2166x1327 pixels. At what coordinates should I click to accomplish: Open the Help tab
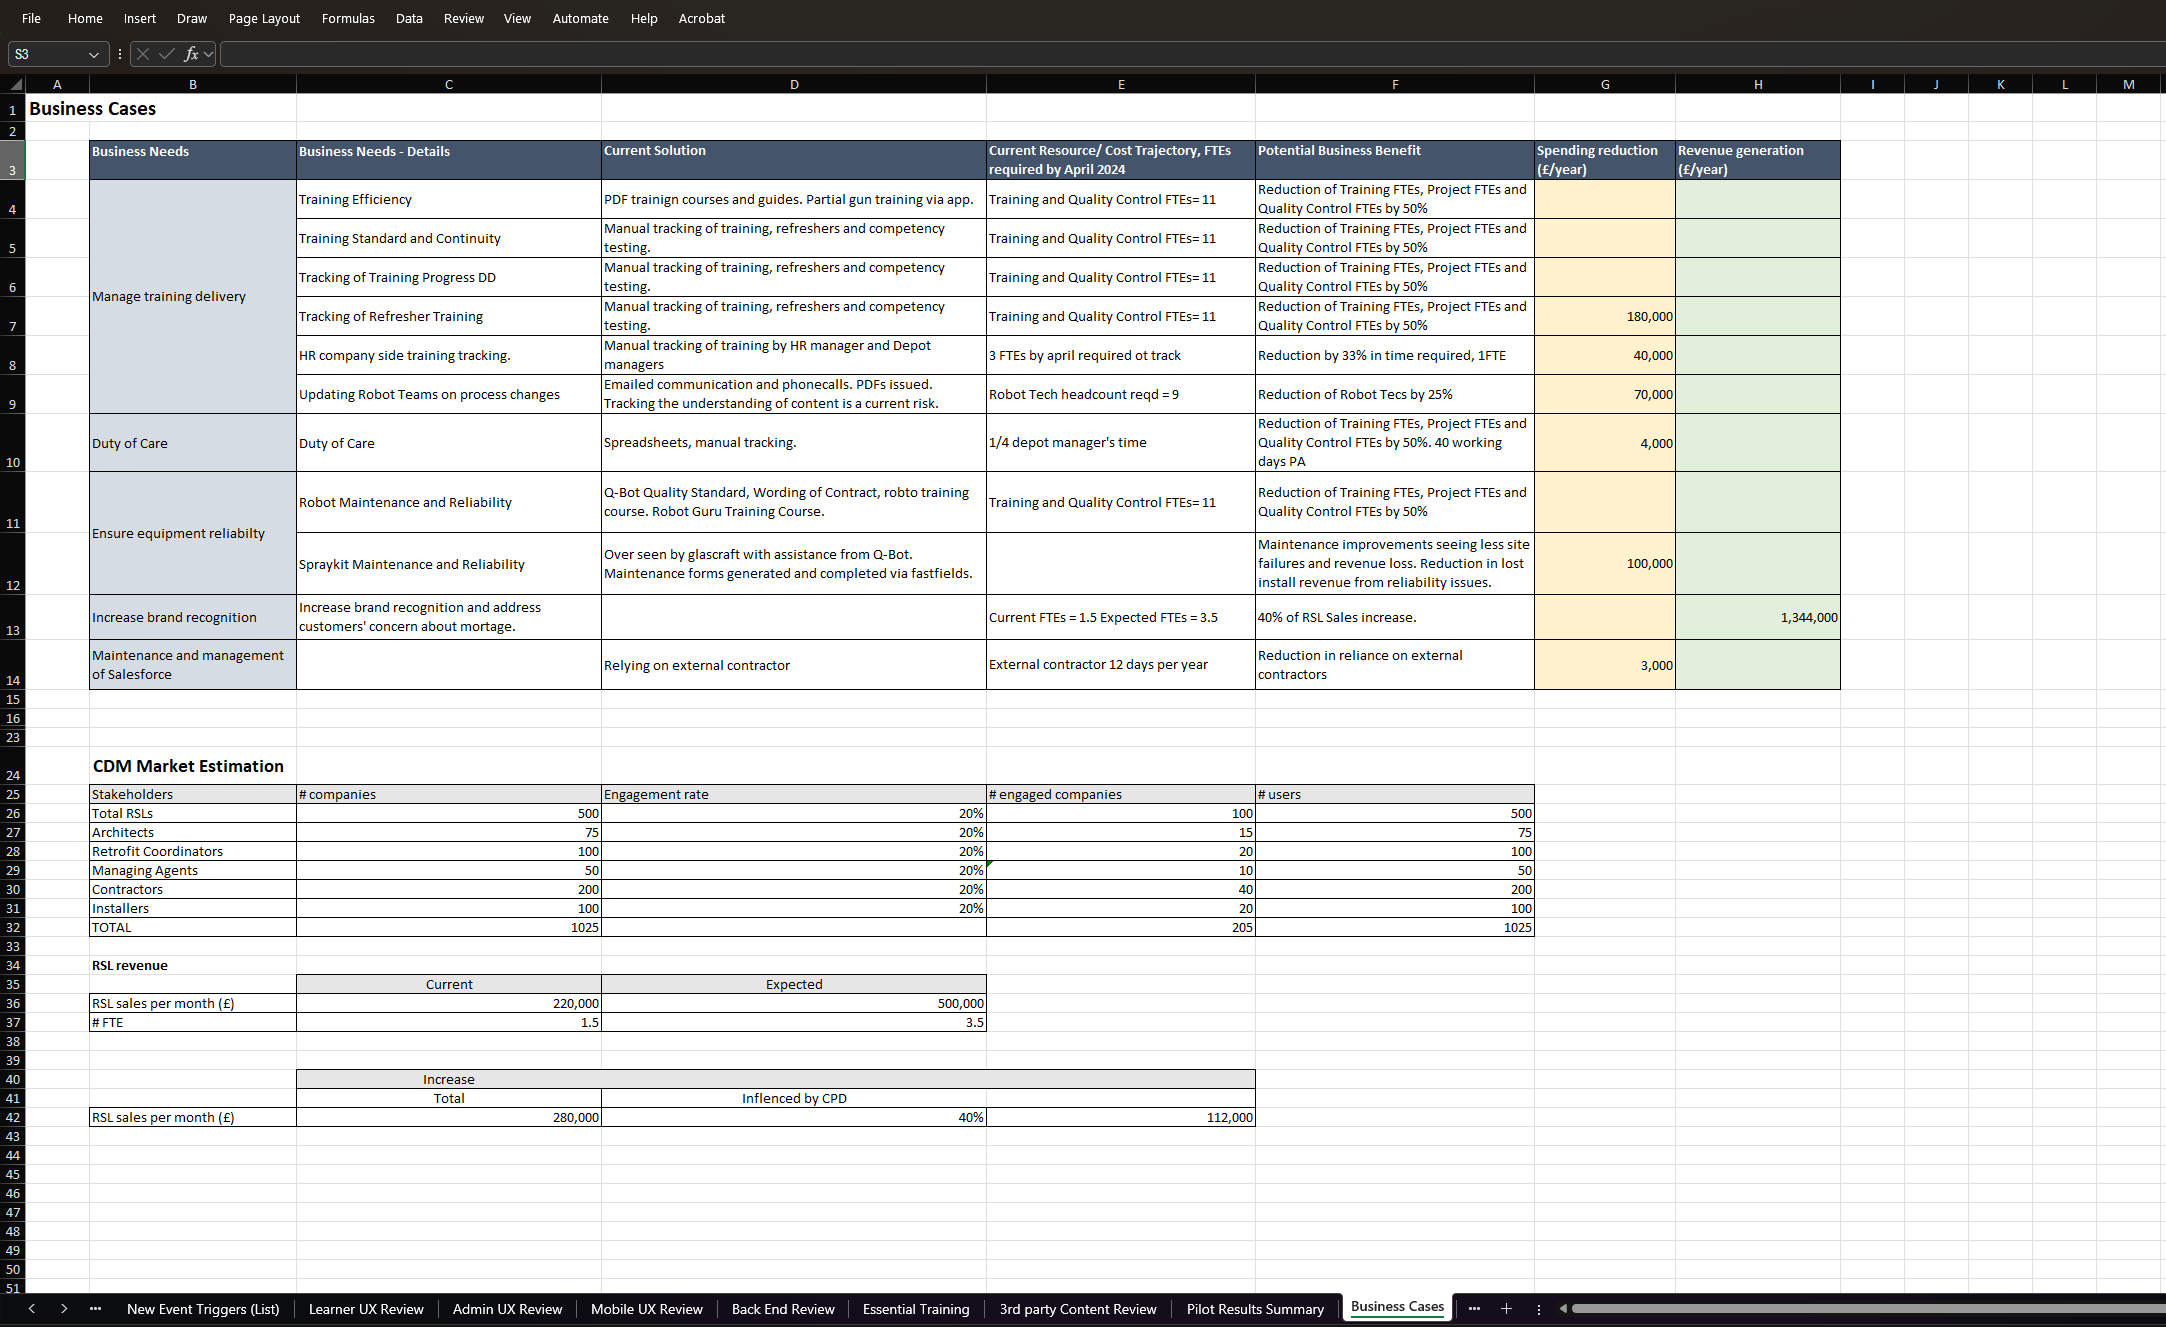(x=644, y=18)
